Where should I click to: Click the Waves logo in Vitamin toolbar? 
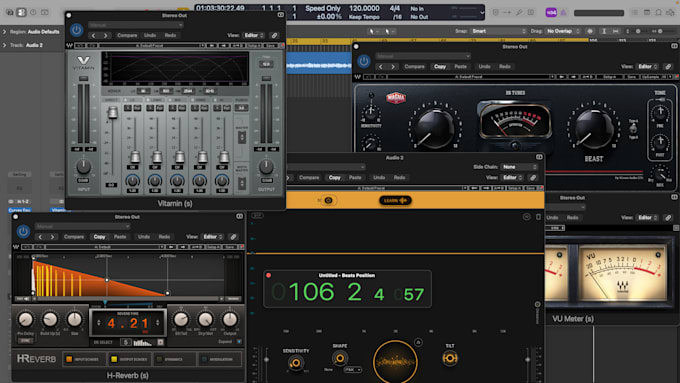(x=69, y=45)
